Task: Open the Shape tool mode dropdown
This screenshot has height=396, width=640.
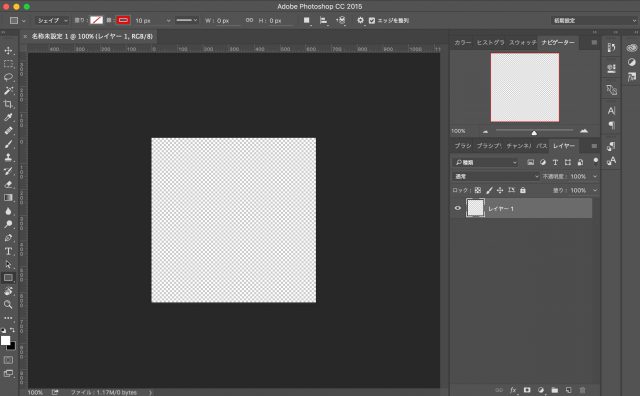Action: (x=52, y=20)
